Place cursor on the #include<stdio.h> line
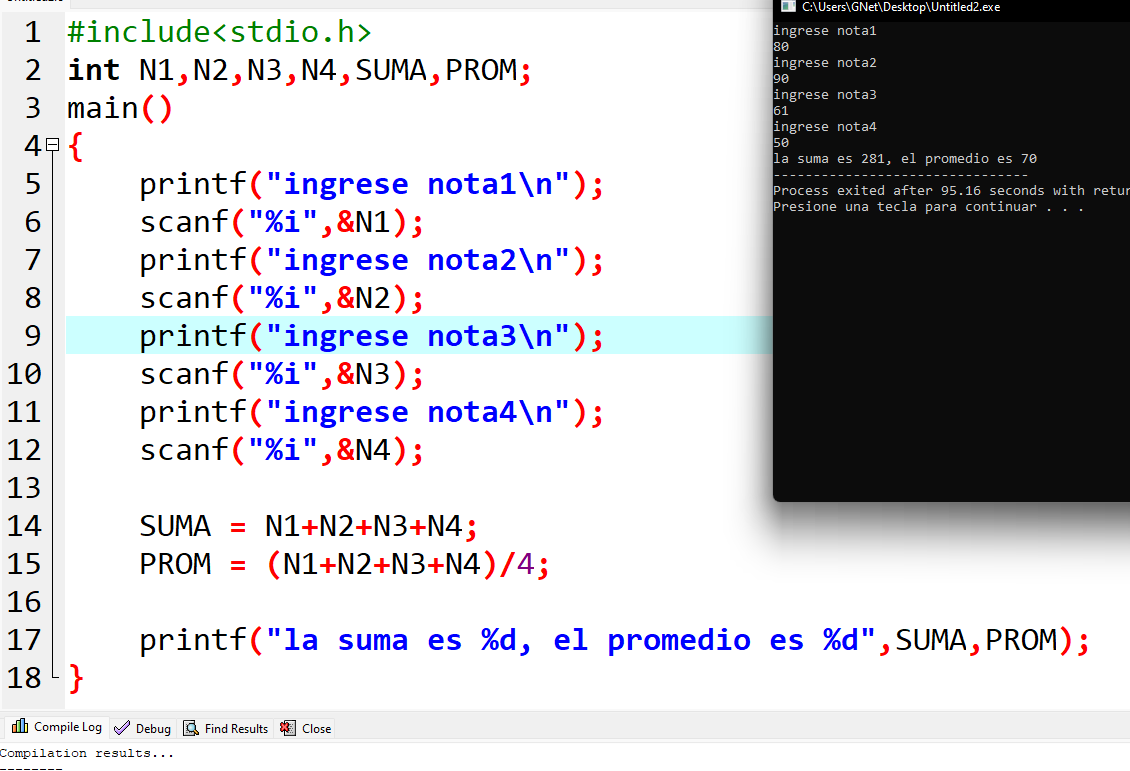This screenshot has height=771, width=1130. point(219,32)
